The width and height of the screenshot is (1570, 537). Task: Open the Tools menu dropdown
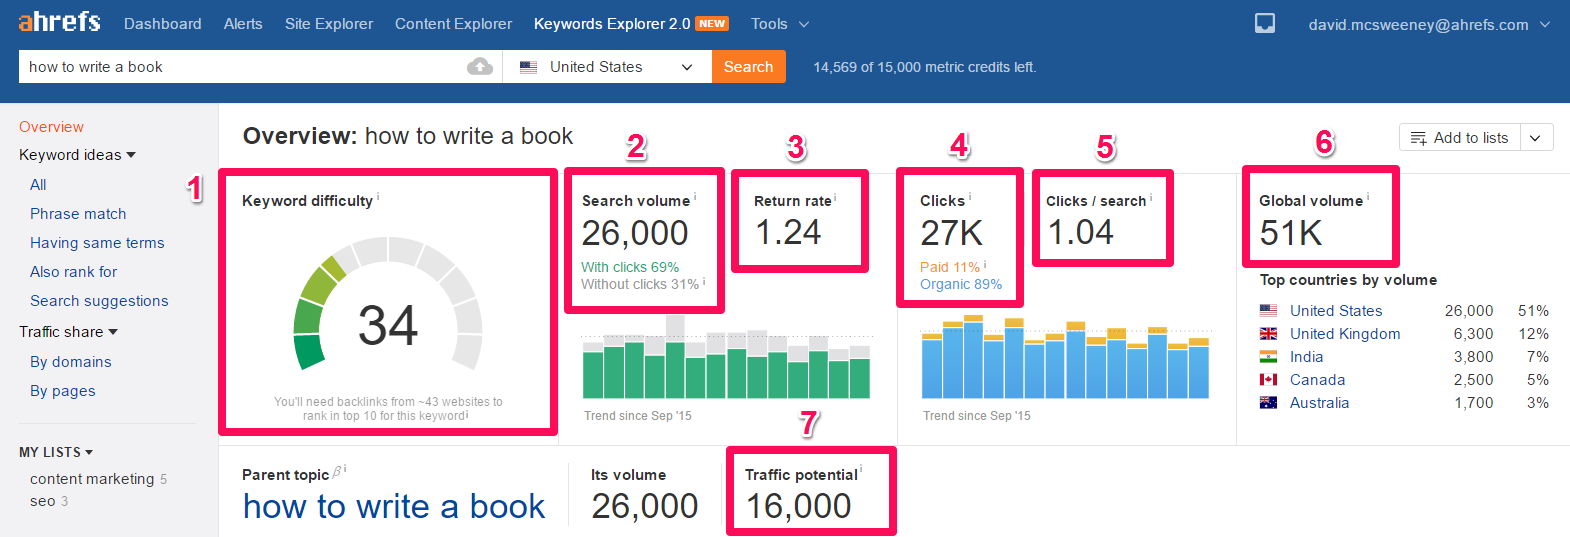pos(779,24)
